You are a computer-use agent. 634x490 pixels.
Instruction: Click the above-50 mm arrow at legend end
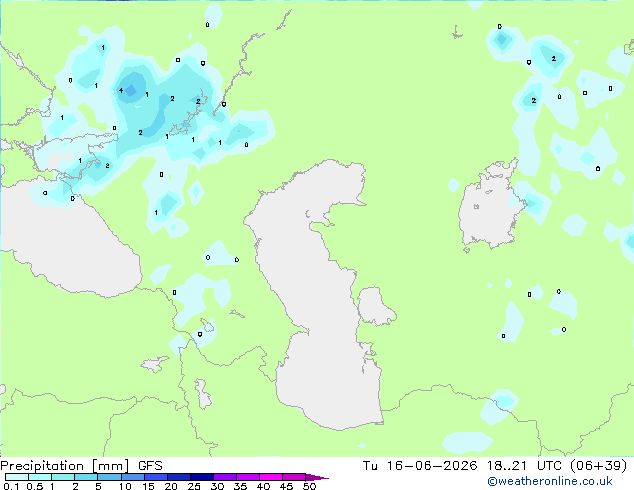click(x=317, y=477)
